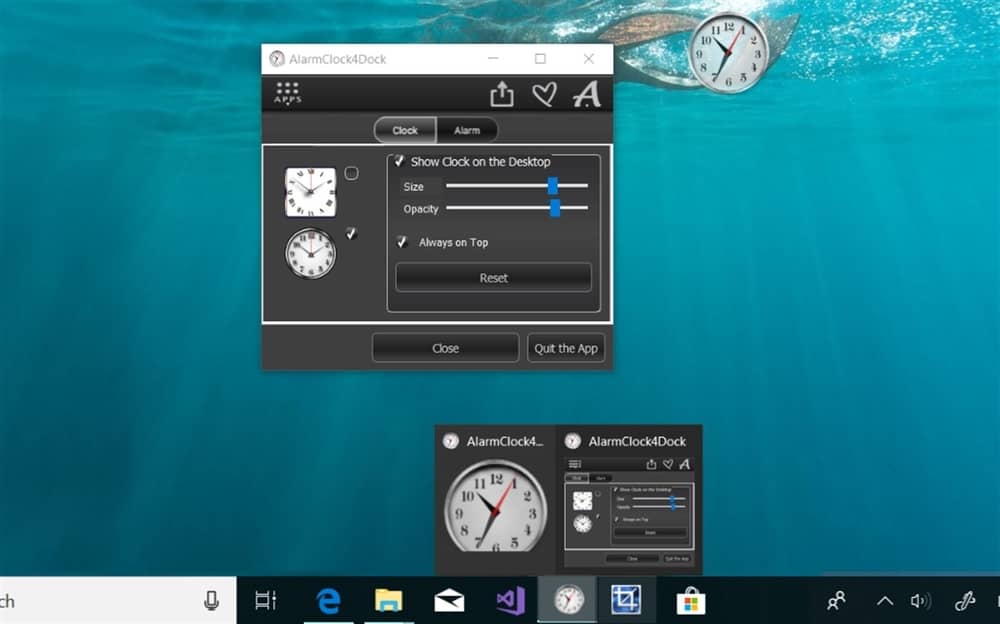Select the round clock face thumbnail

[311, 253]
